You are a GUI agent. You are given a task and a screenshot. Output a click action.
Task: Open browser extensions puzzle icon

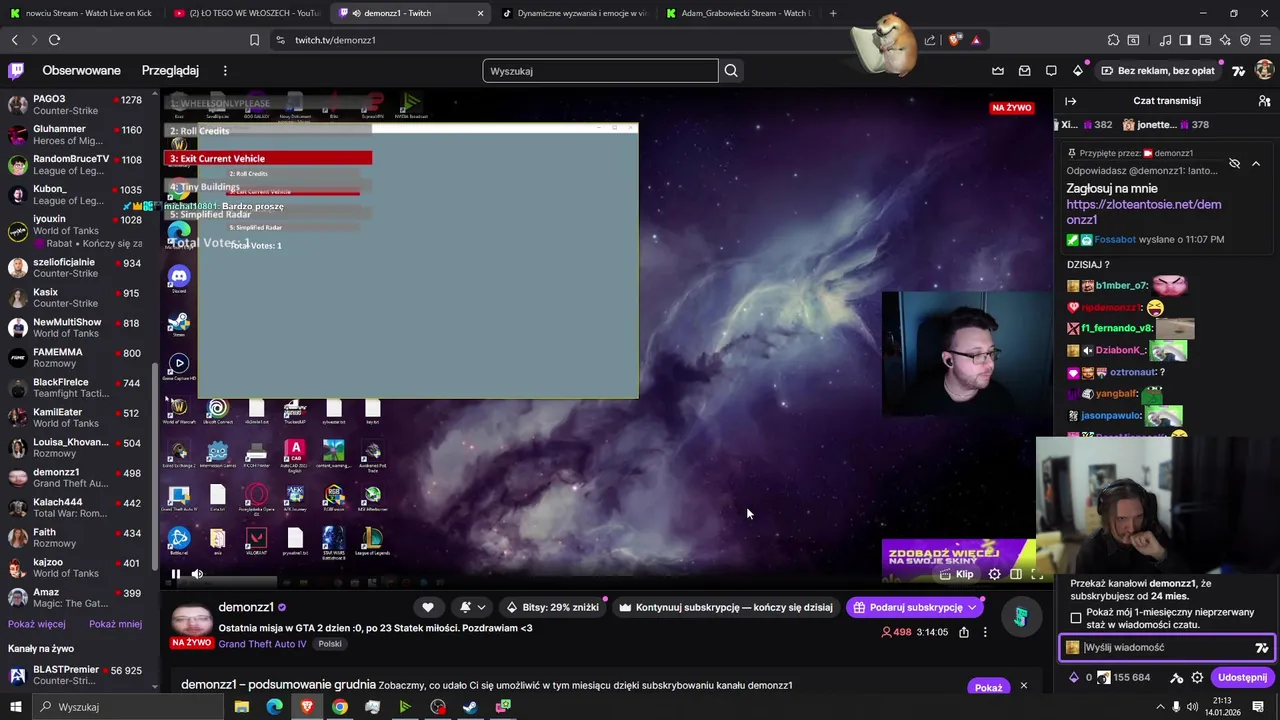point(1113,40)
